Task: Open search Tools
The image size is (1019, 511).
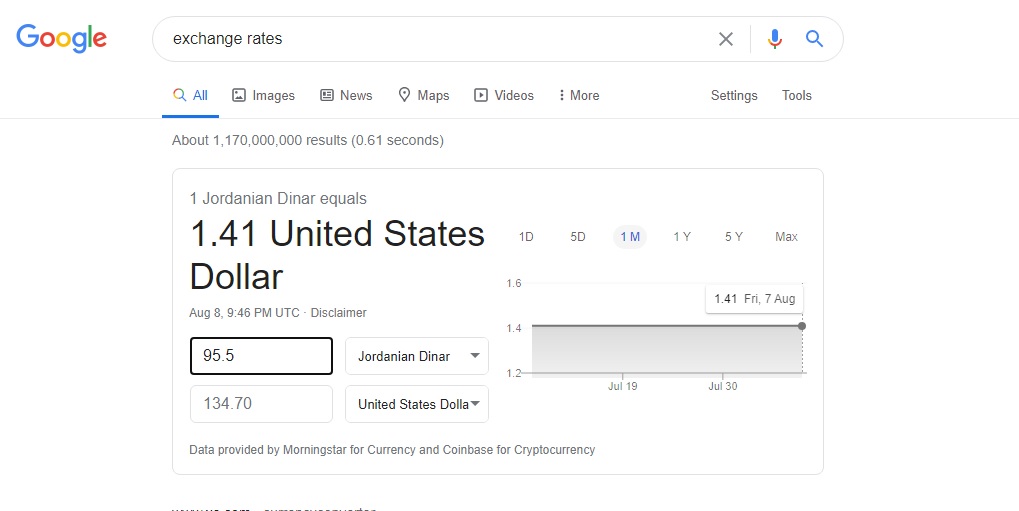Action: (x=797, y=96)
